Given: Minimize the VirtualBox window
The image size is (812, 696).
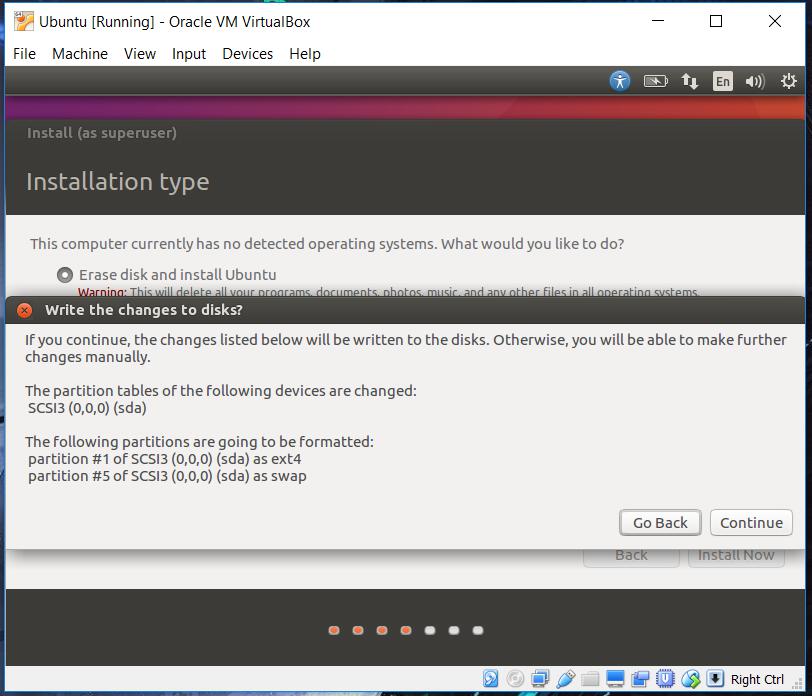Looking at the screenshot, I should click(658, 21).
